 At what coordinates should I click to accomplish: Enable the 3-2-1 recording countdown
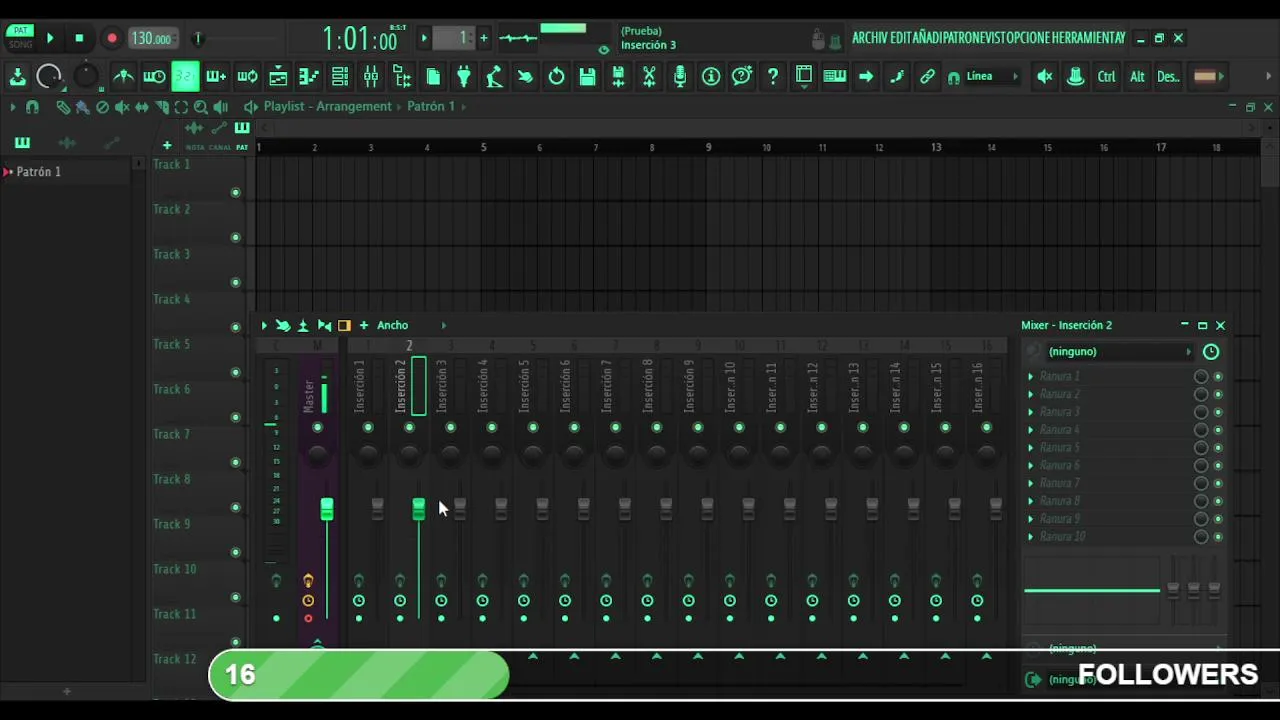pyautogui.click(x=185, y=76)
